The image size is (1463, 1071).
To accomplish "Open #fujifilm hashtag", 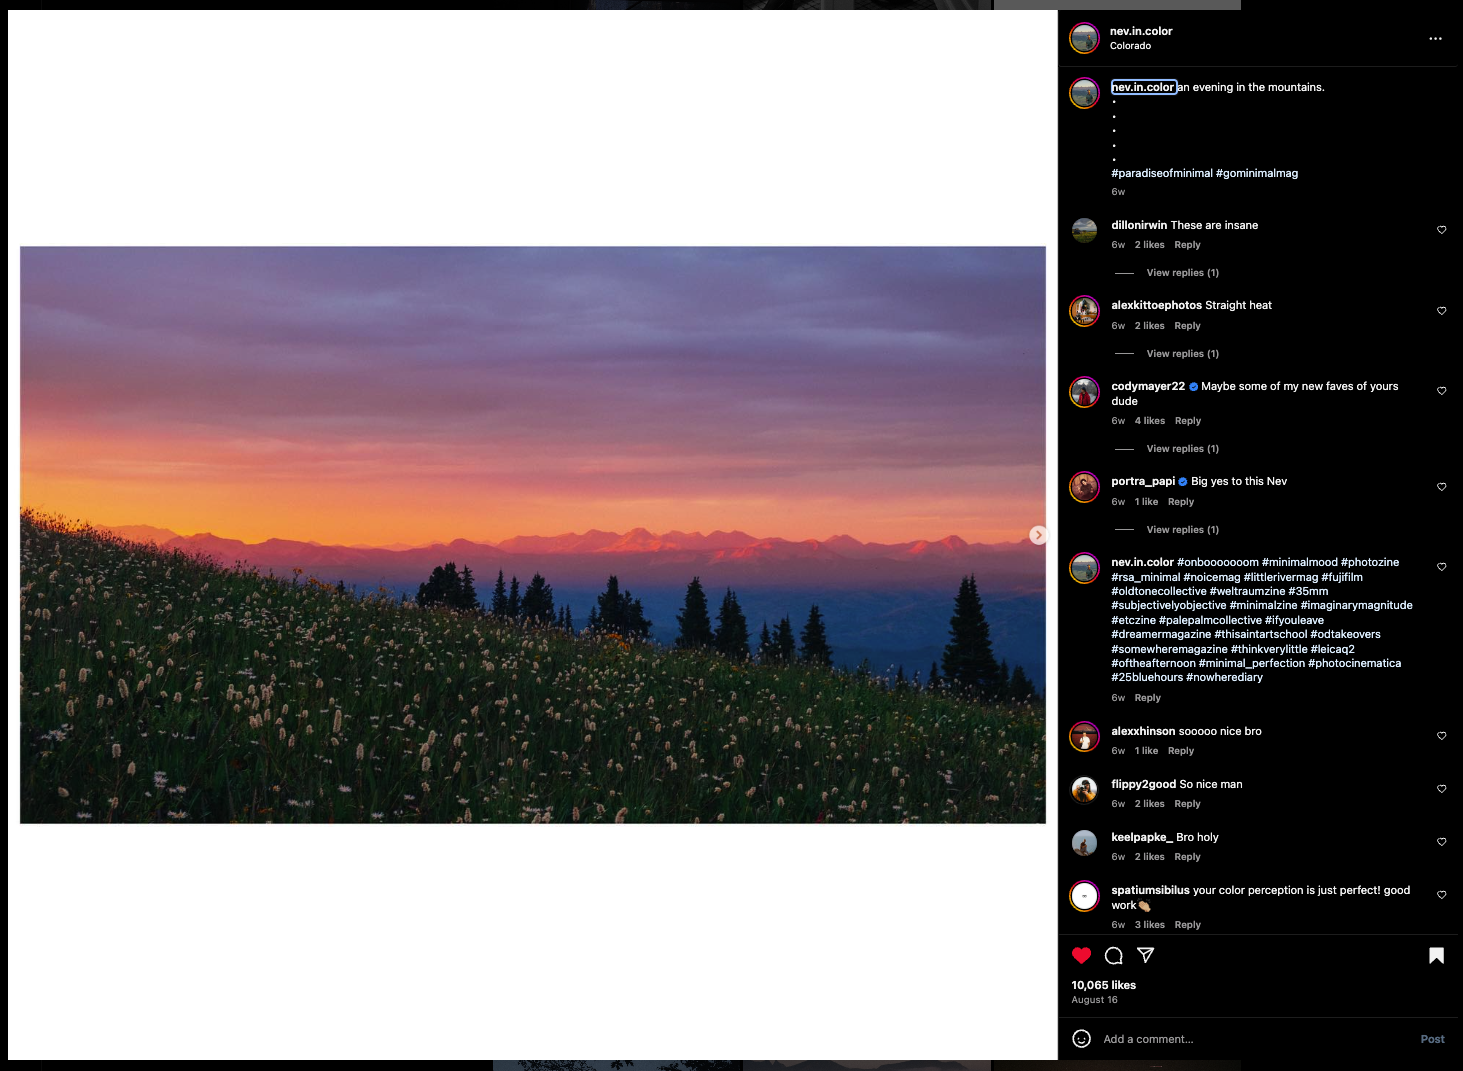I will (x=1342, y=577).
